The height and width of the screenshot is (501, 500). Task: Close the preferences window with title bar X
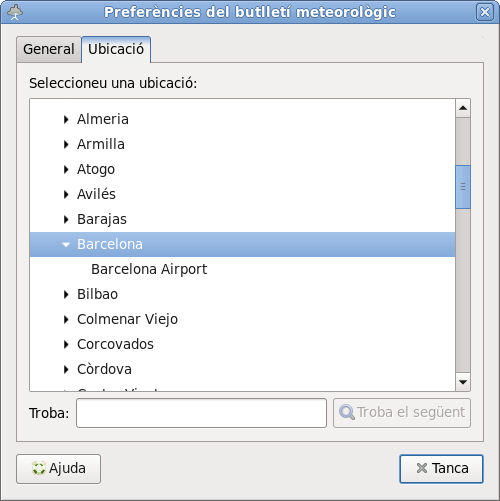point(485,12)
